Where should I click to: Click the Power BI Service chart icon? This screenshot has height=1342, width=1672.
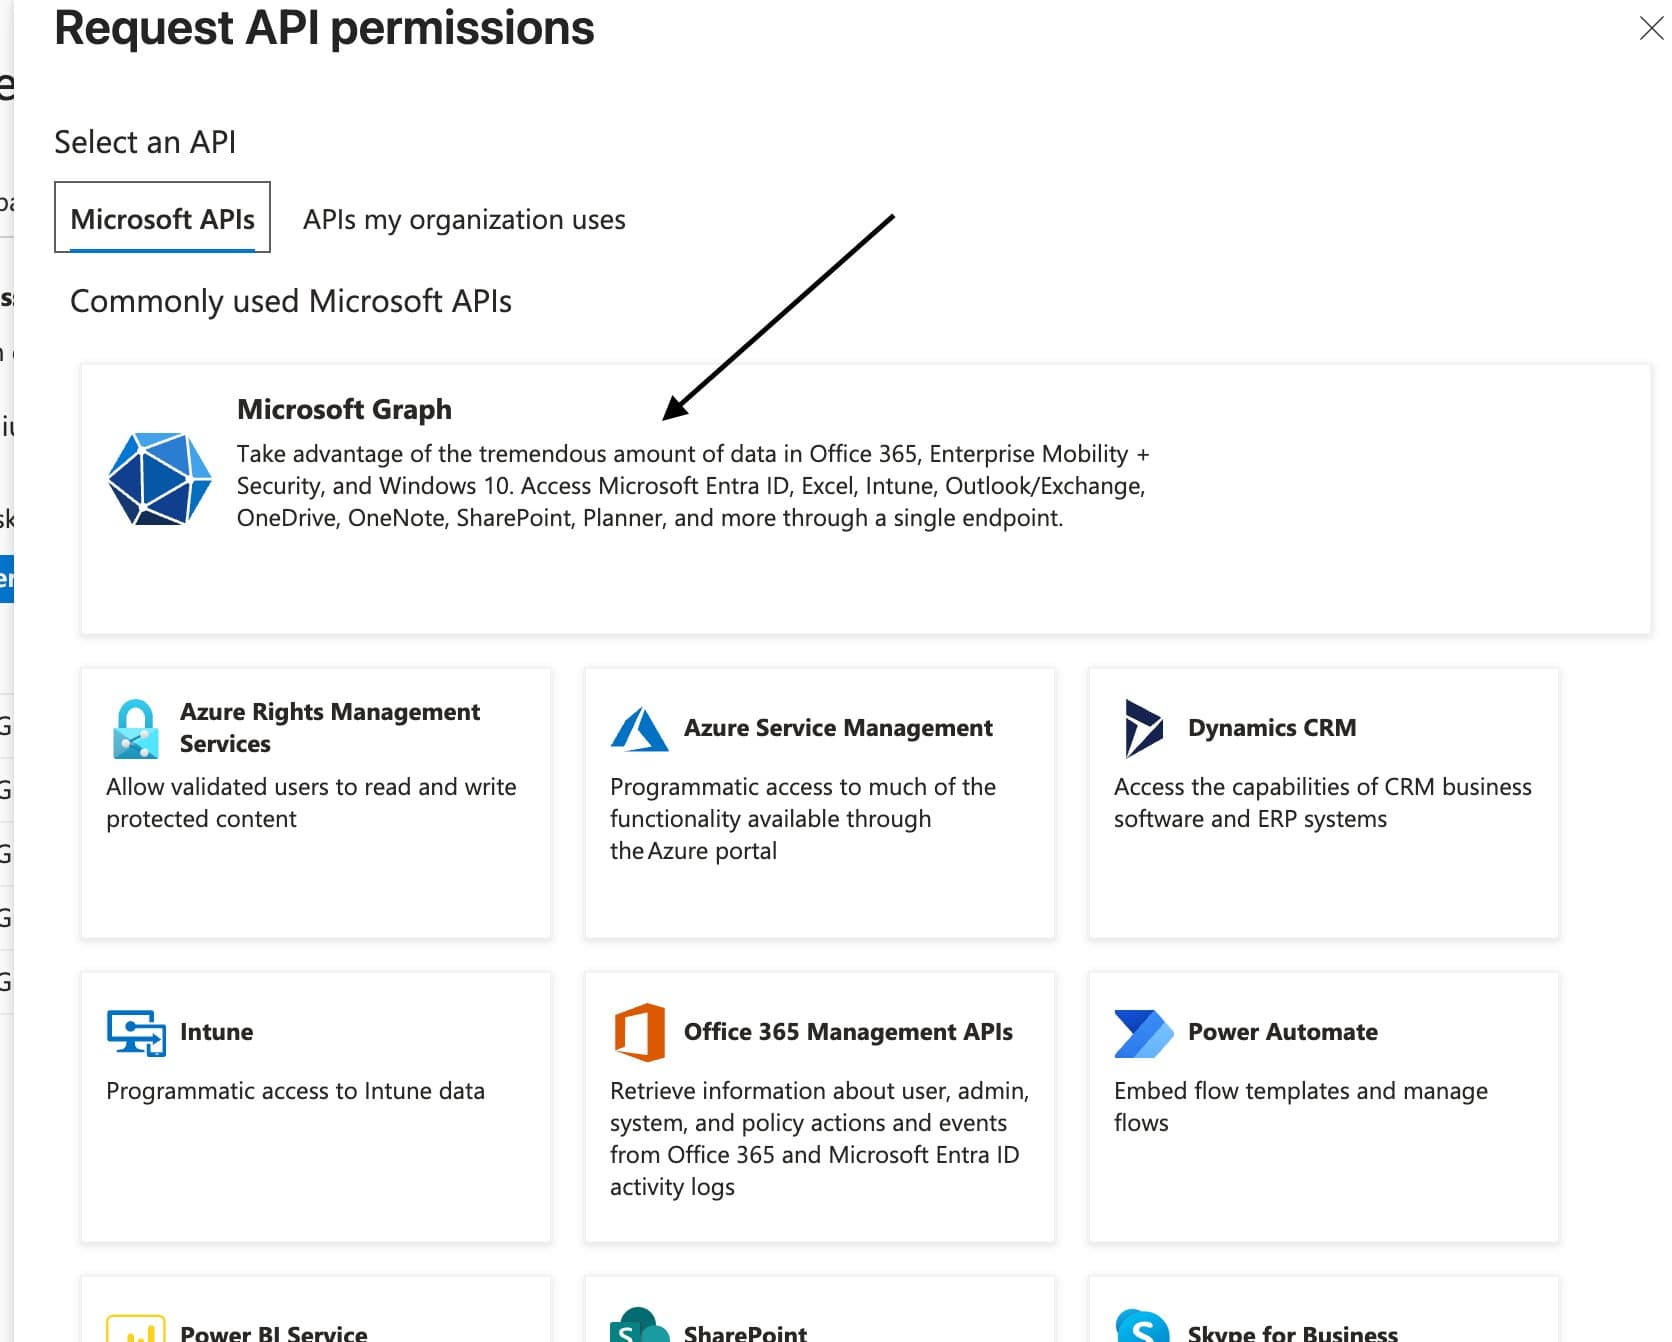[136, 1328]
